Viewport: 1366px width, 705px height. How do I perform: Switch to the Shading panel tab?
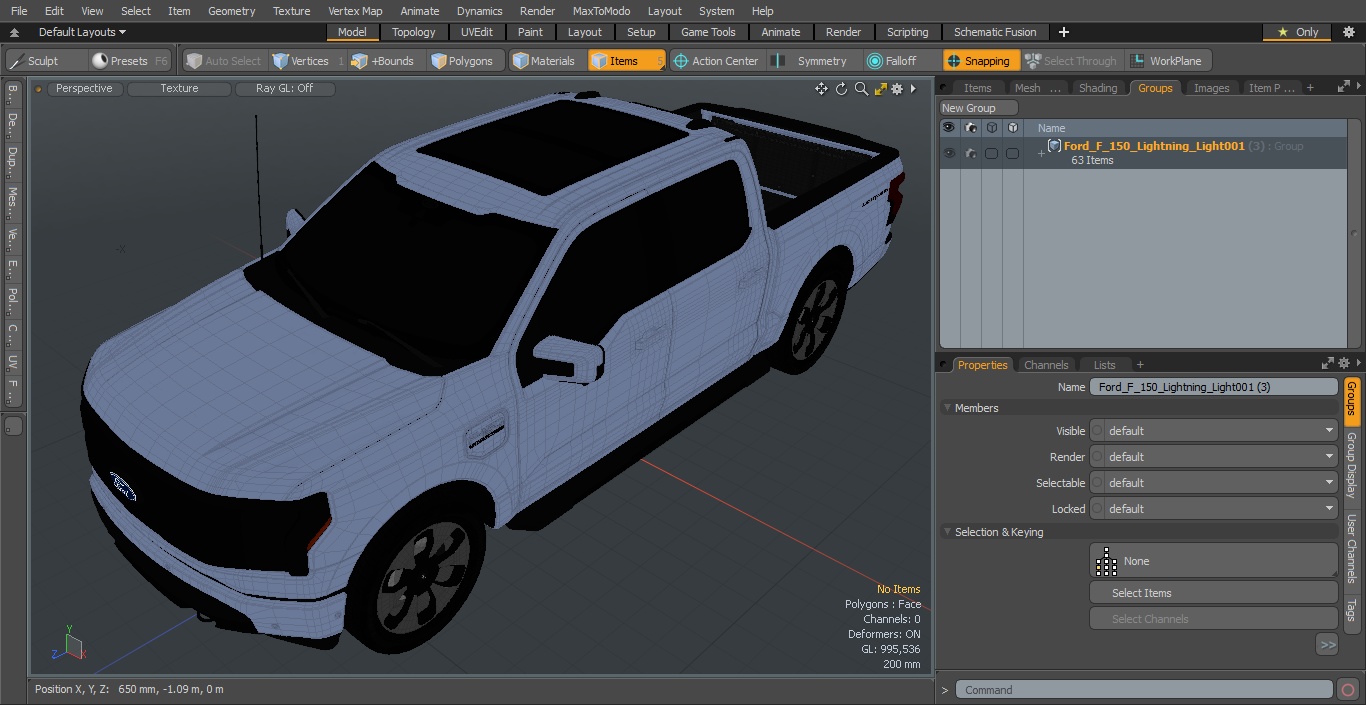pyautogui.click(x=1098, y=88)
